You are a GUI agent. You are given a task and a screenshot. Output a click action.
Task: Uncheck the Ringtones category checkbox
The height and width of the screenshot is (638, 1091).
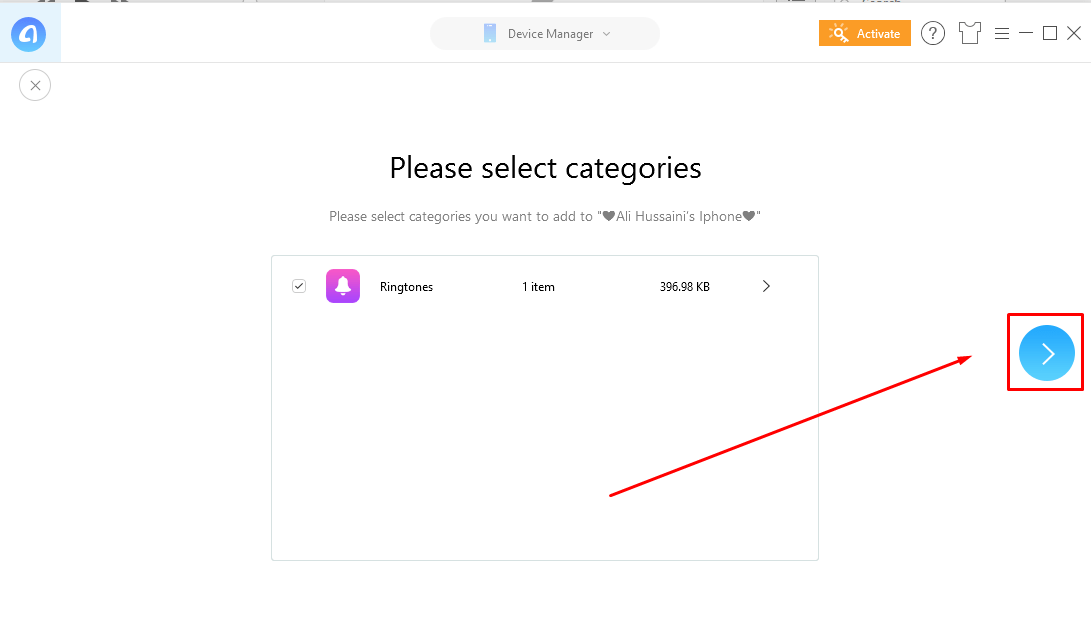coord(299,286)
